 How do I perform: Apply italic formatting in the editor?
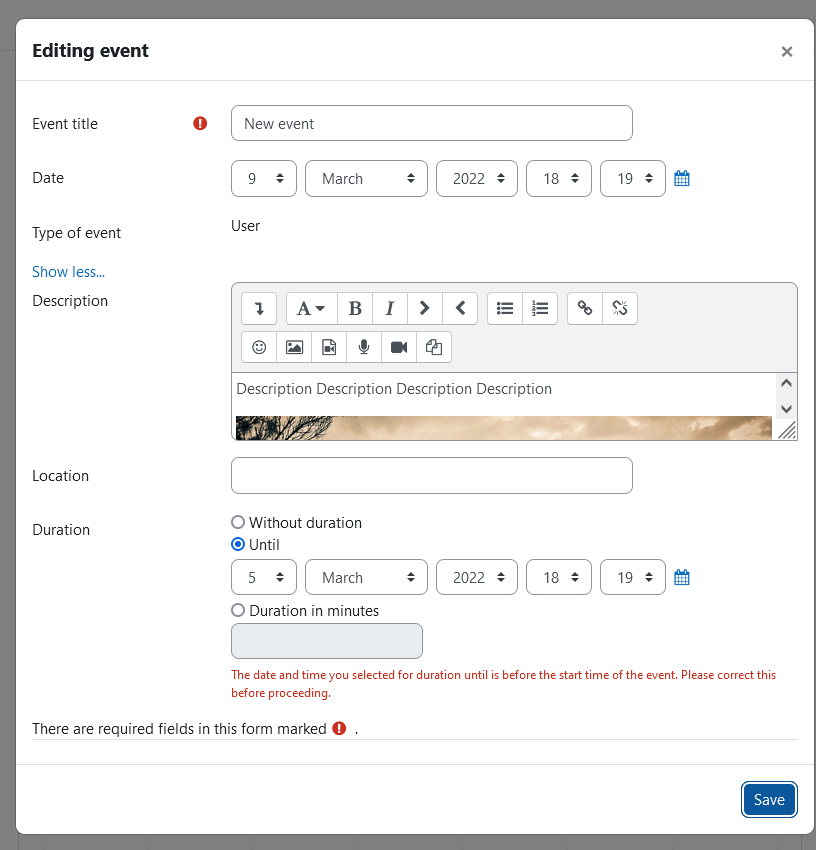[390, 308]
